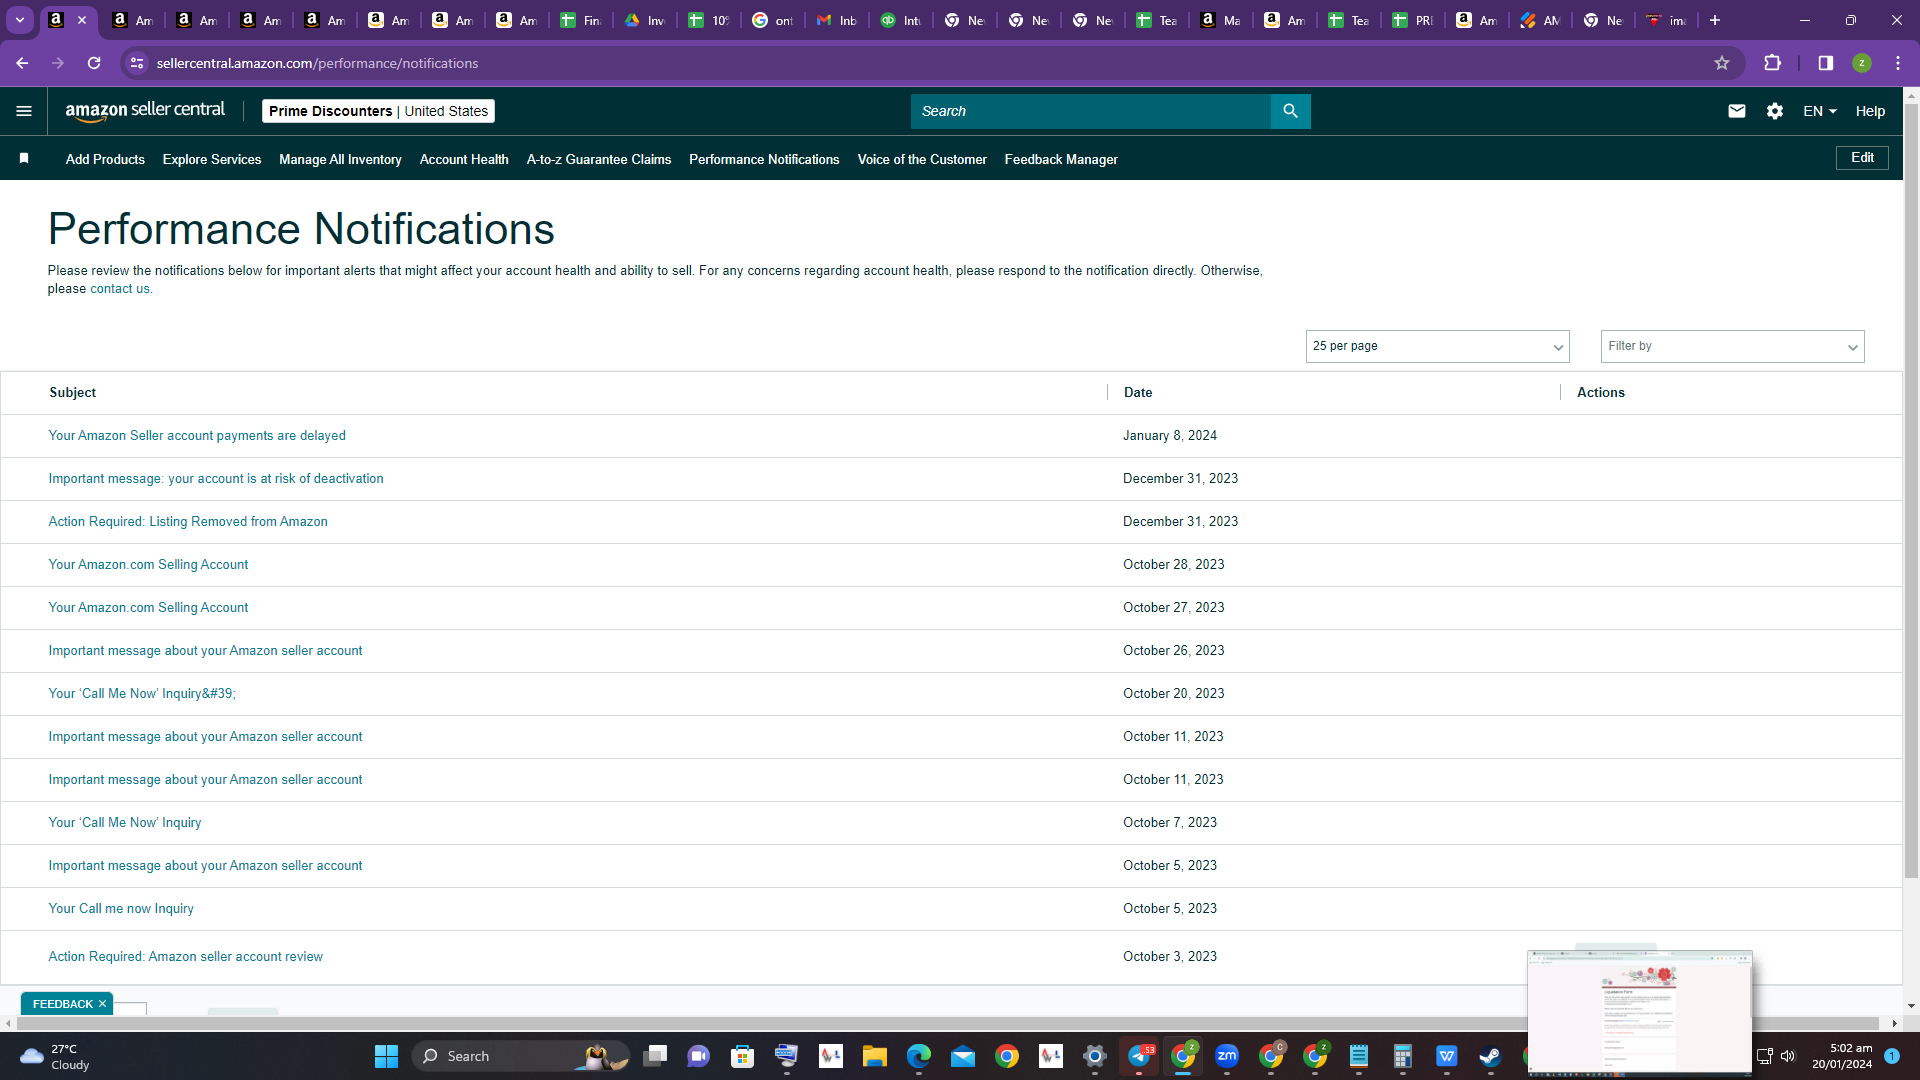Viewport: 1920px width, 1080px height.
Task: Open the Windows Start menu
Action: pyautogui.click(x=386, y=1056)
